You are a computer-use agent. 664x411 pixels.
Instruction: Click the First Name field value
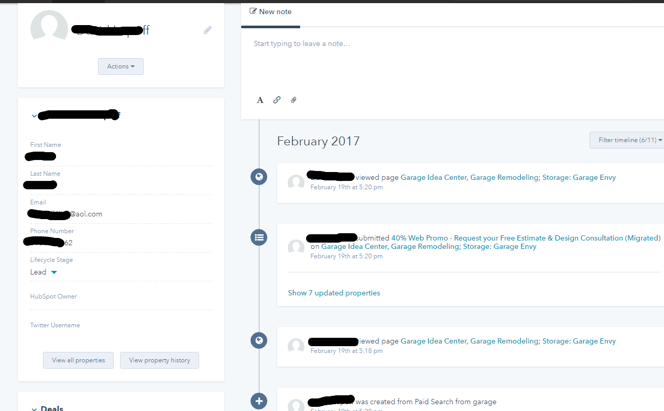pos(40,157)
